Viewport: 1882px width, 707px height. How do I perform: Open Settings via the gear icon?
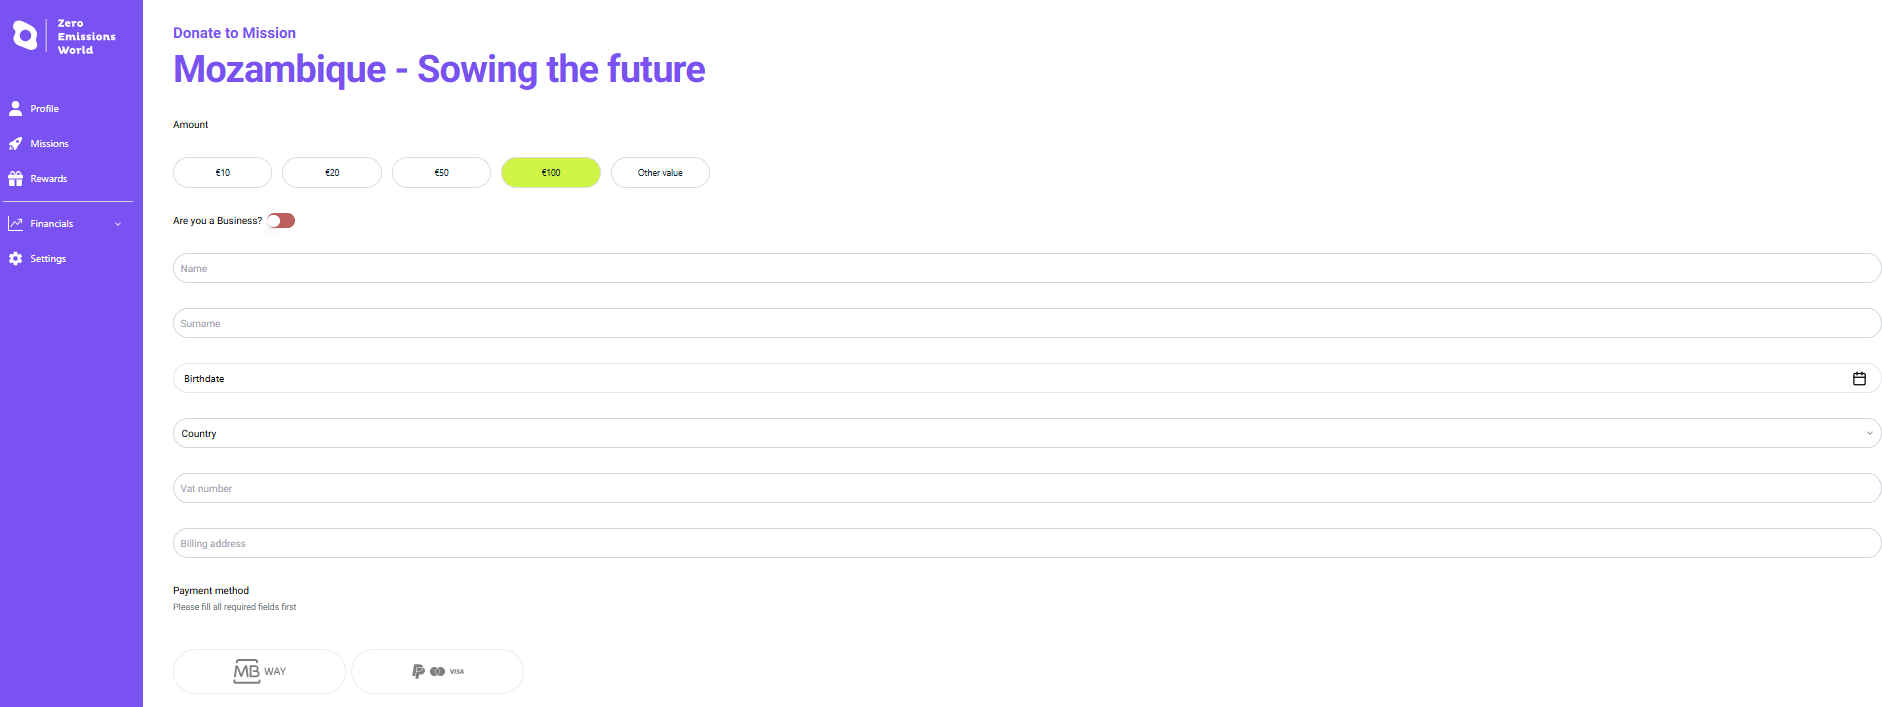[15, 259]
